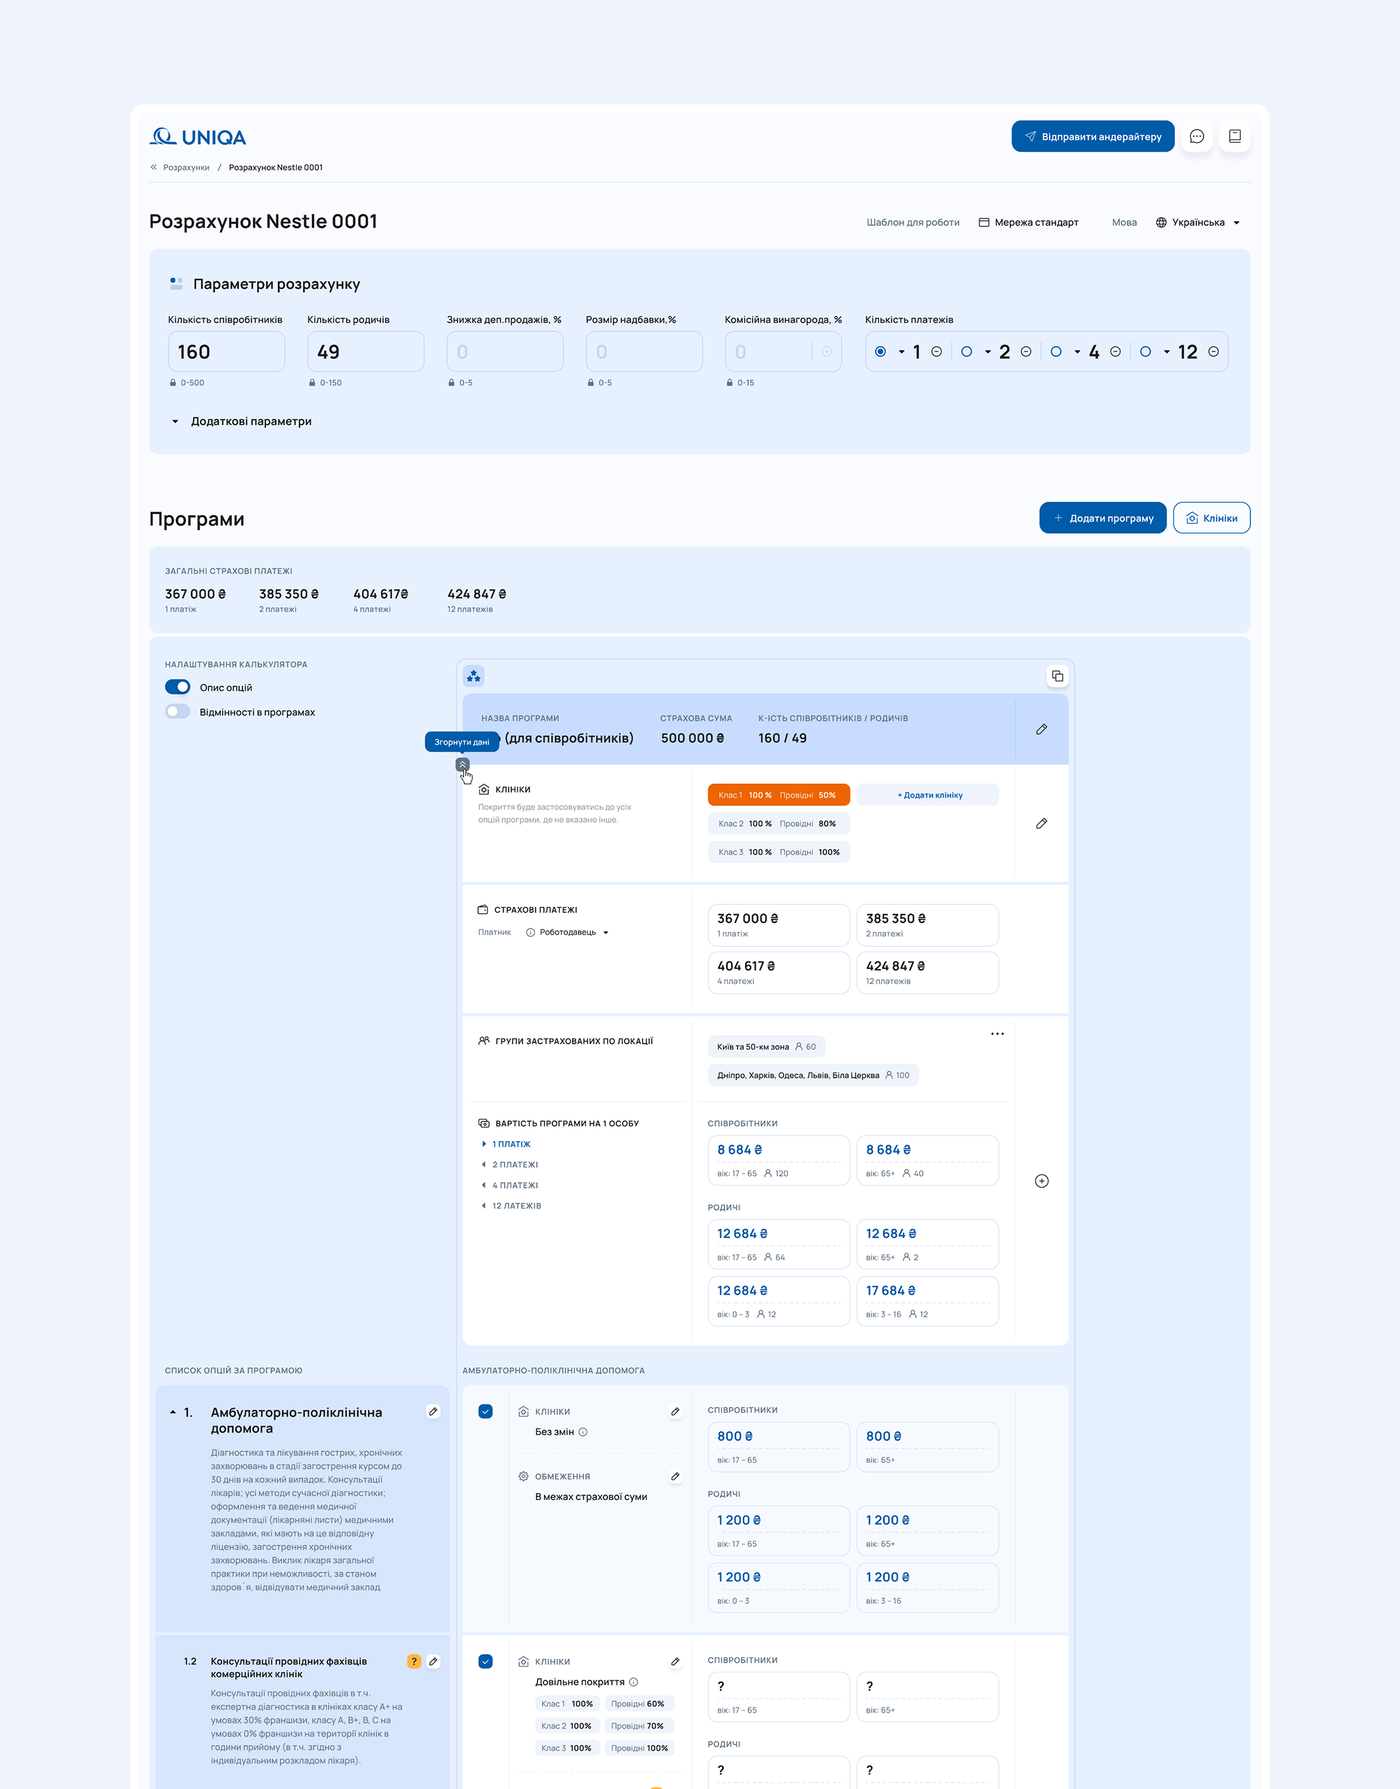Click 'Додати програму' button
This screenshot has height=1789, width=1400.
[1103, 518]
